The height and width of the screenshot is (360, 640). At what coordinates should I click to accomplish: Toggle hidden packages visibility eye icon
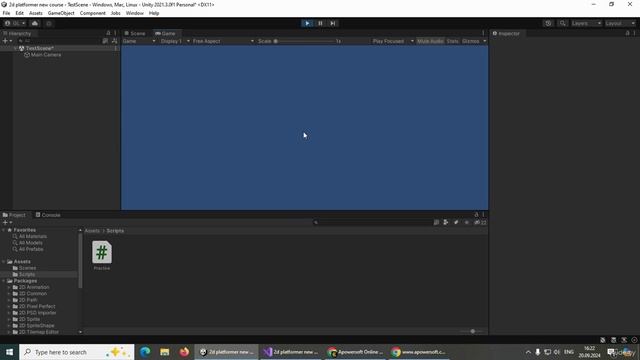480,222
